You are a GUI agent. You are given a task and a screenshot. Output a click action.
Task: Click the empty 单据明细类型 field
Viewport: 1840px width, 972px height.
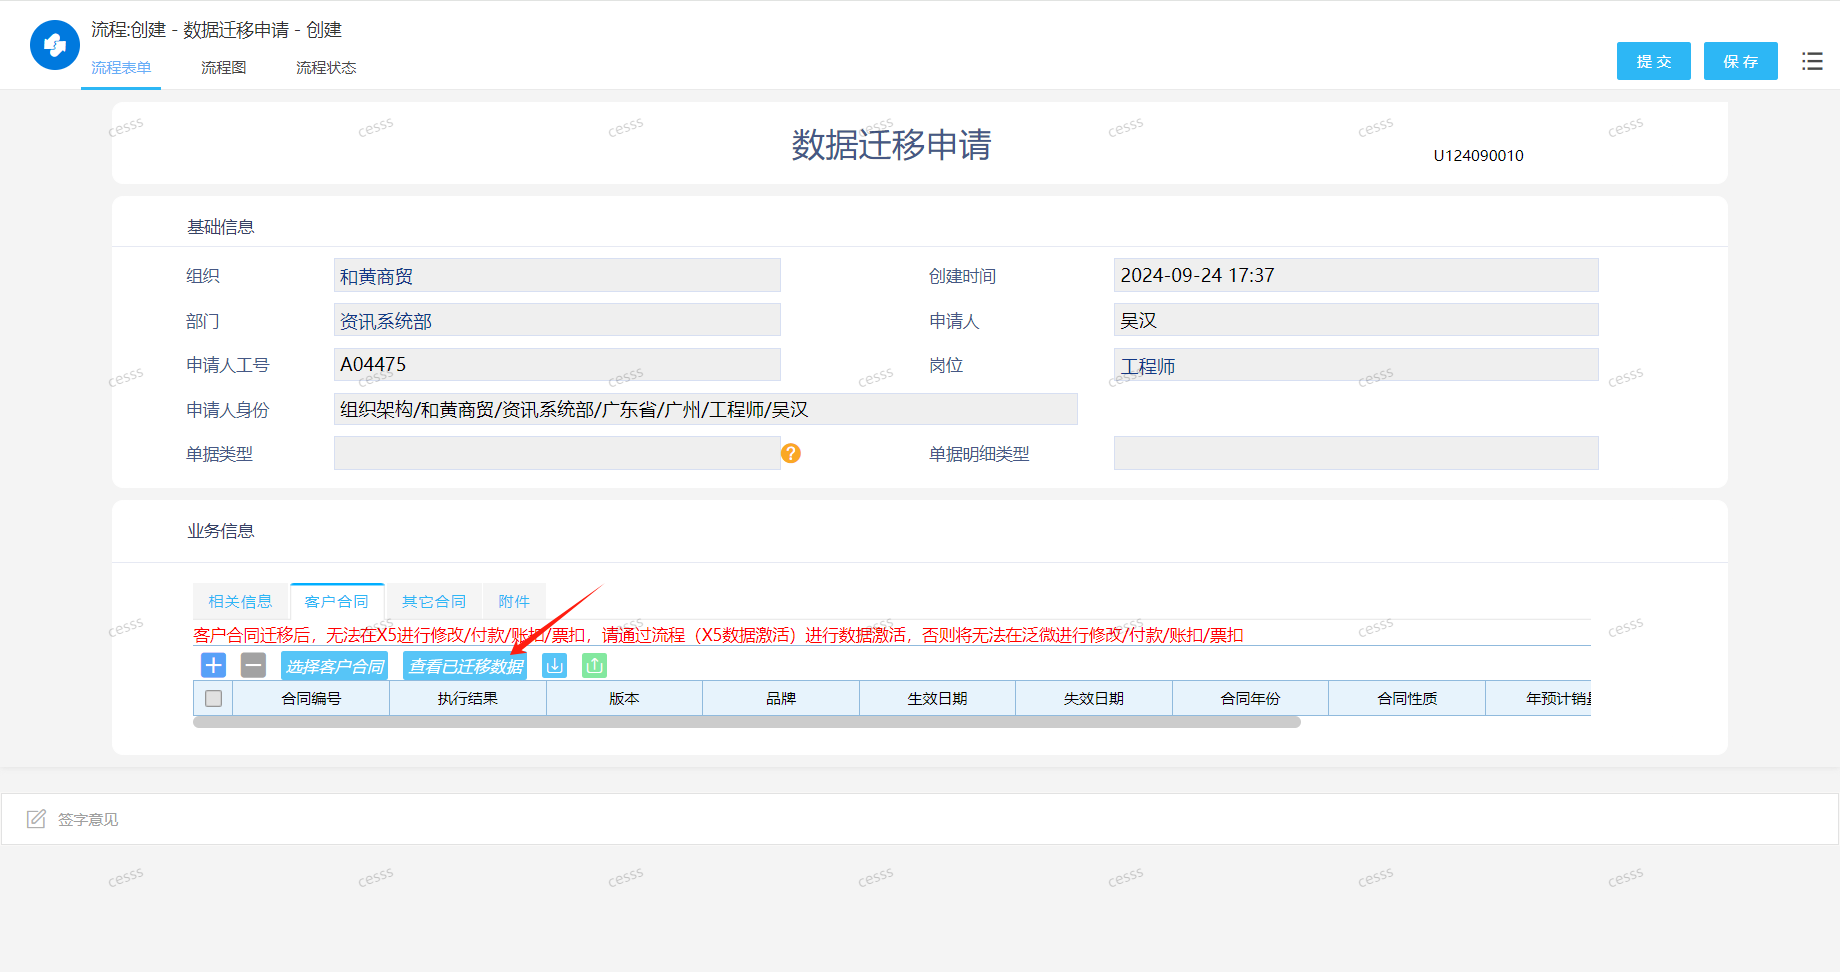[1356, 453]
